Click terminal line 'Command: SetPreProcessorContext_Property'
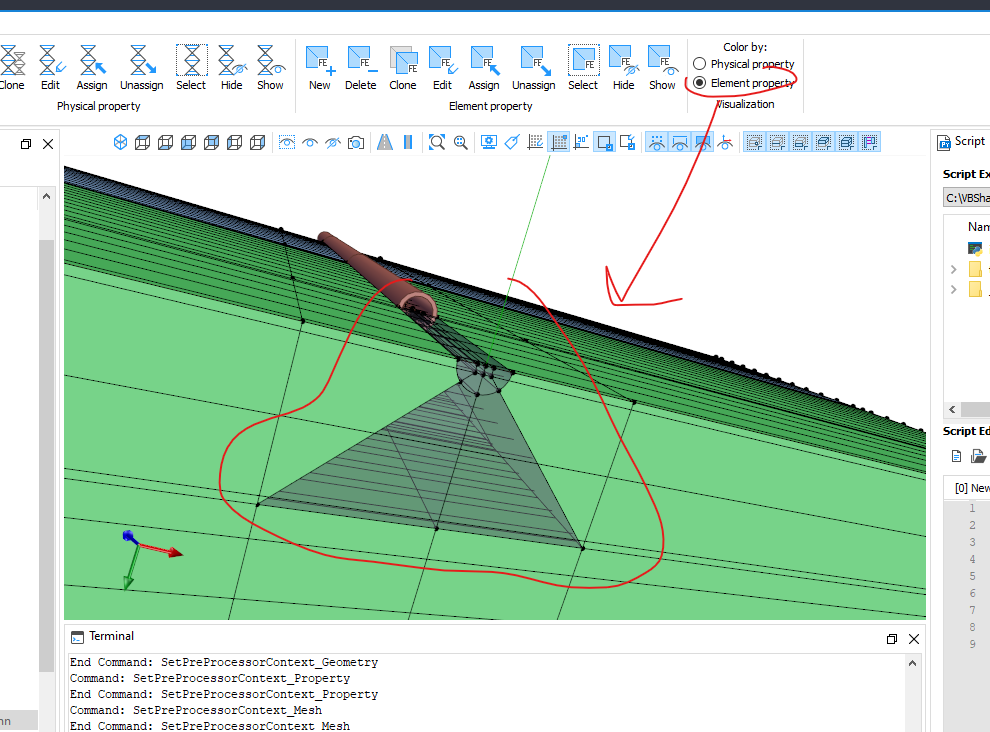This screenshot has width=990, height=732. pyautogui.click(x=210, y=678)
